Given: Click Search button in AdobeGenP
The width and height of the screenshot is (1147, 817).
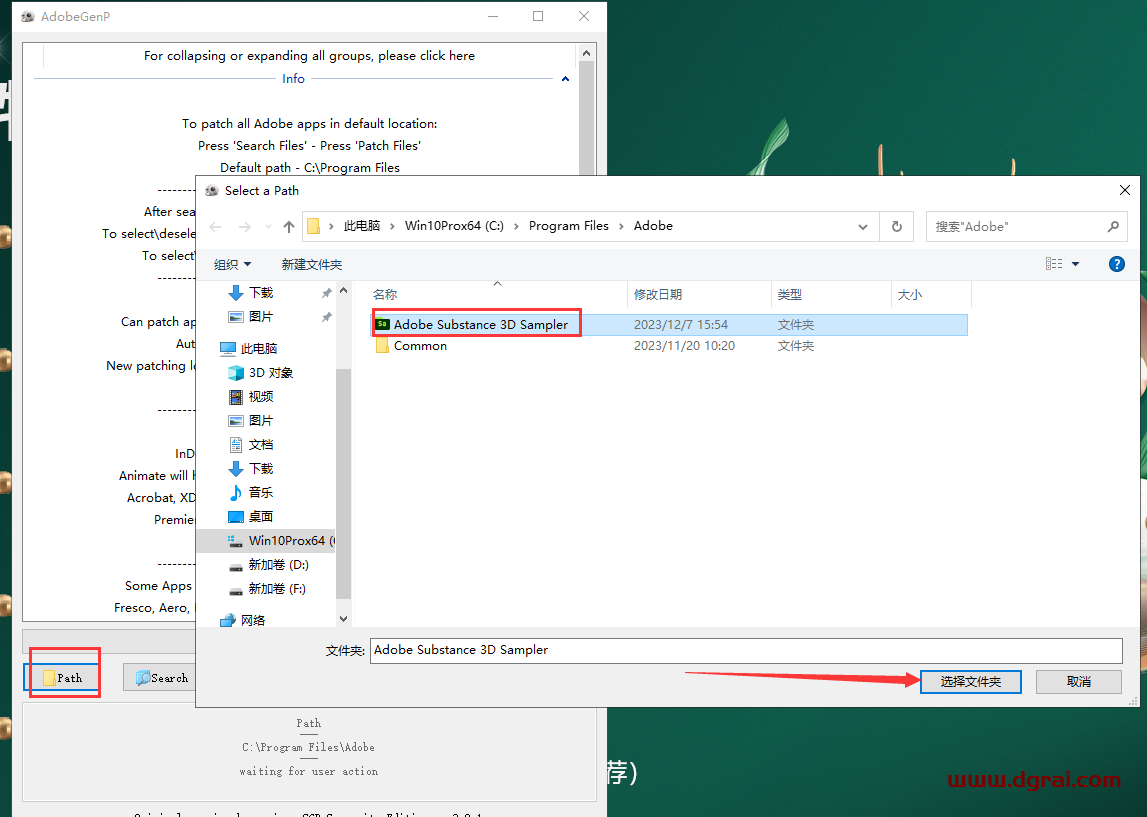Looking at the screenshot, I should click(x=159, y=678).
